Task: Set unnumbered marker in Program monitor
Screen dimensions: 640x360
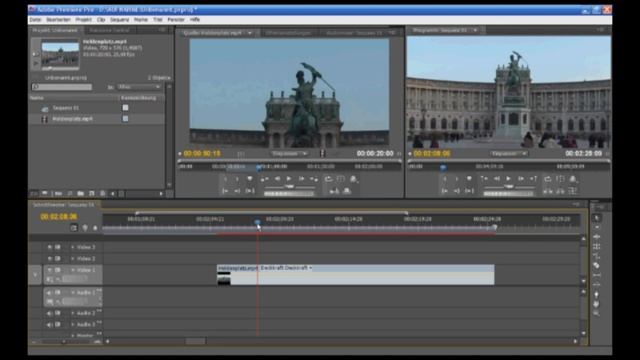Action: tap(469, 179)
